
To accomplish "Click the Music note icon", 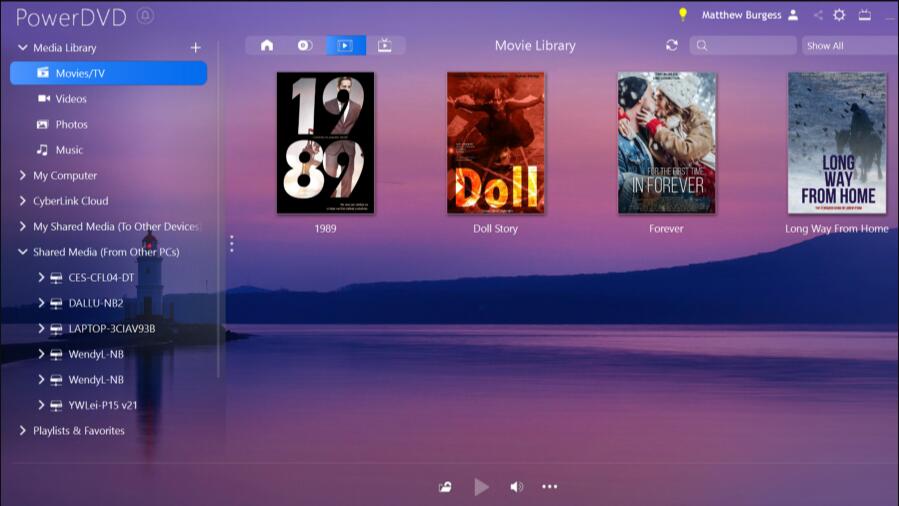I will point(42,150).
